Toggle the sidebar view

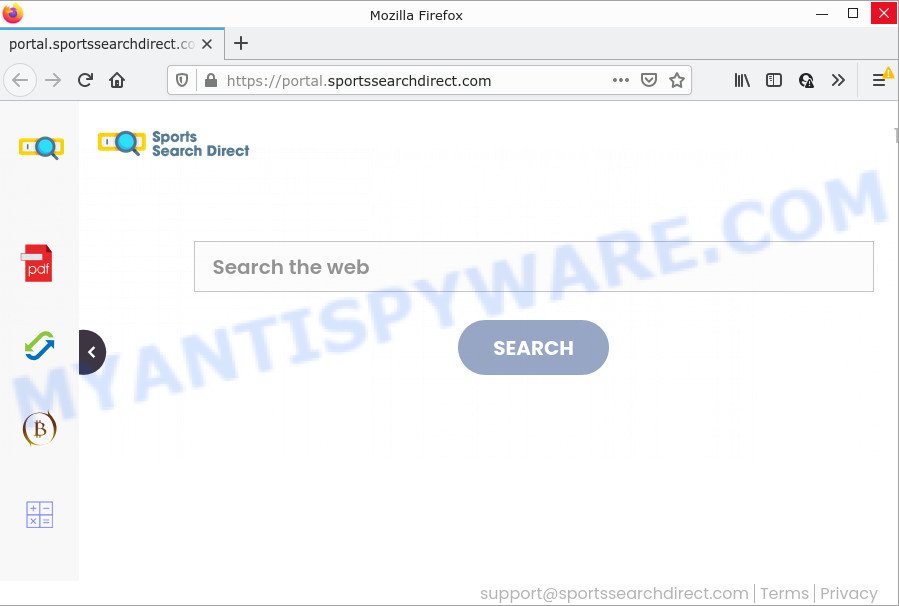pos(773,80)
